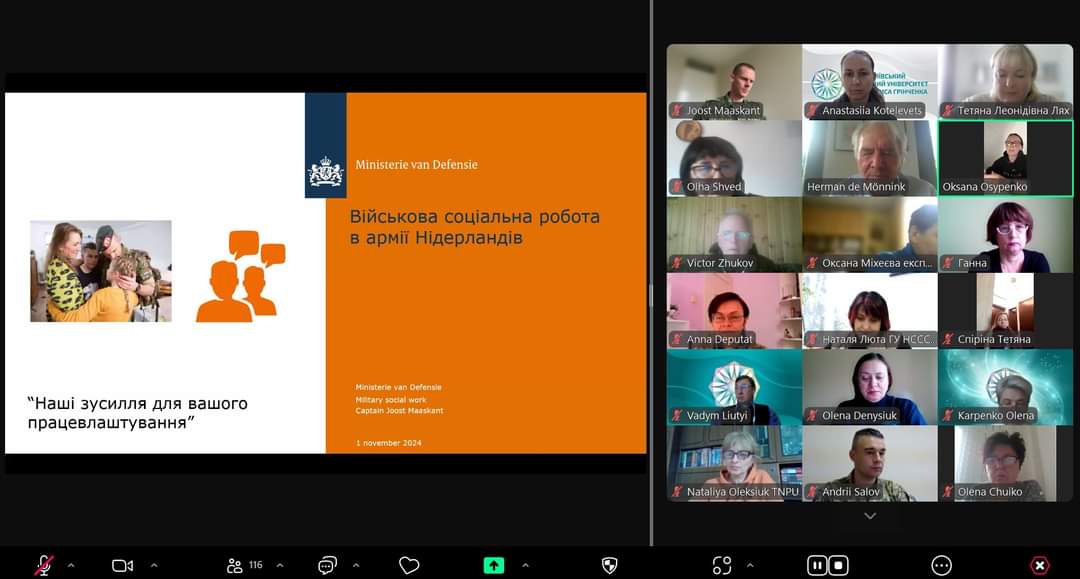Open the chat panel
The height and width of the screenshot is (579, 1080).
pyautogui.click(x=327, y=565)
